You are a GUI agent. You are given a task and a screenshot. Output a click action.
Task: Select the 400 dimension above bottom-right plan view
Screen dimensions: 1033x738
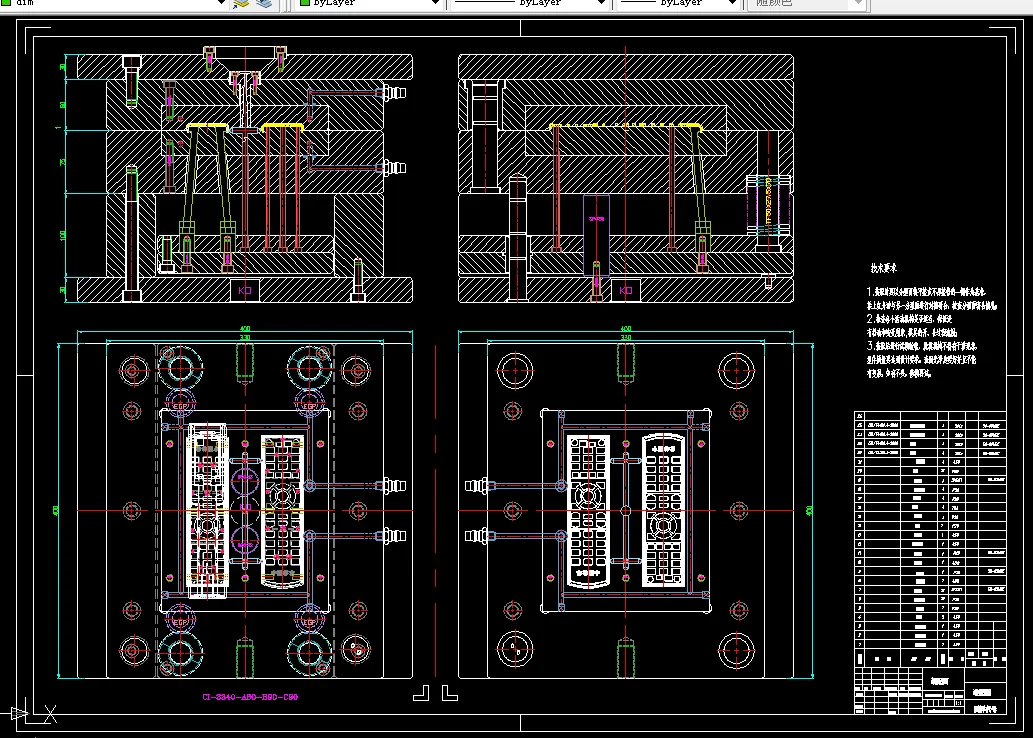point(626,328)
